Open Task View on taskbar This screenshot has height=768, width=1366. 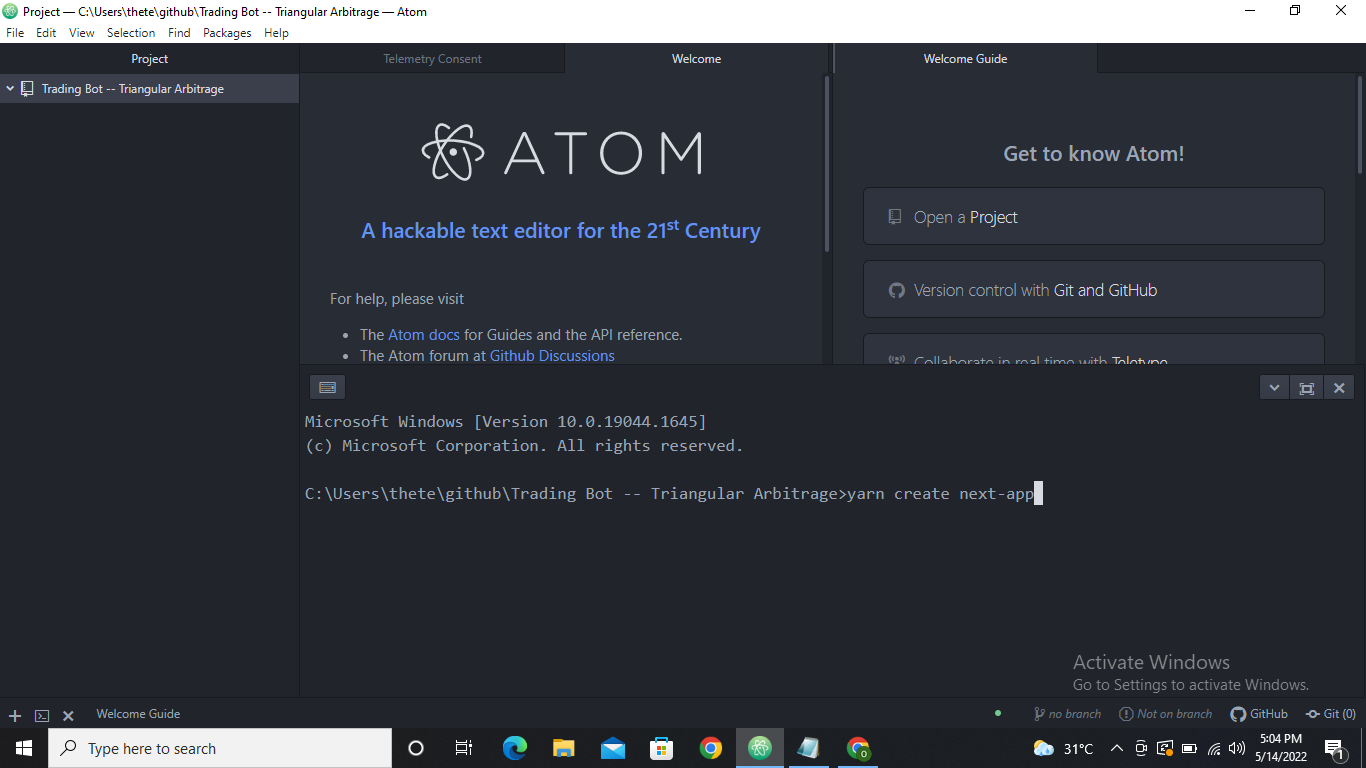coord(464,748)
